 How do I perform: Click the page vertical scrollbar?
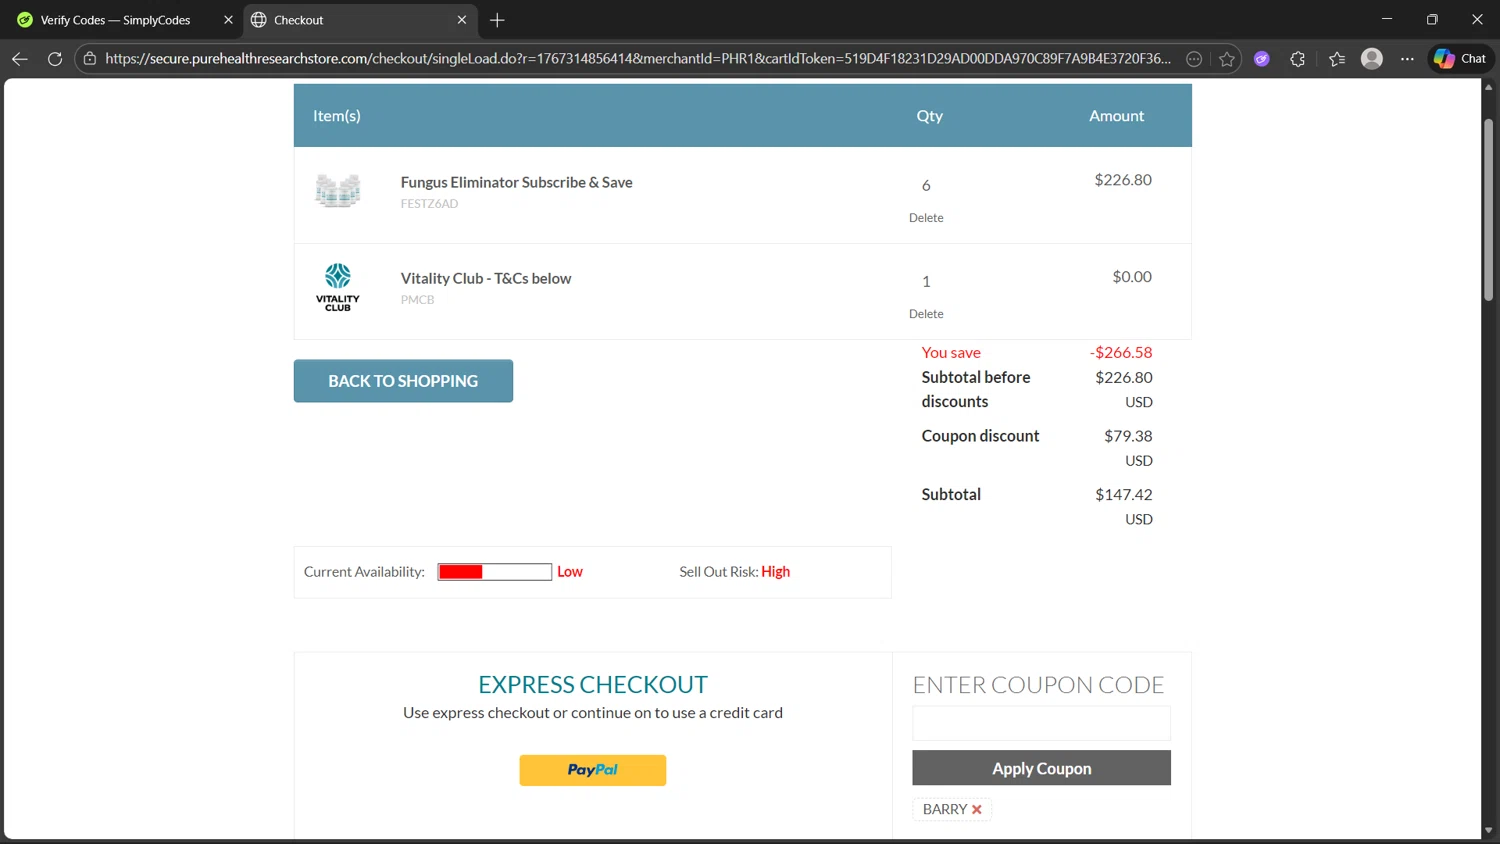pyautogui.click(x=1488, y=210)
